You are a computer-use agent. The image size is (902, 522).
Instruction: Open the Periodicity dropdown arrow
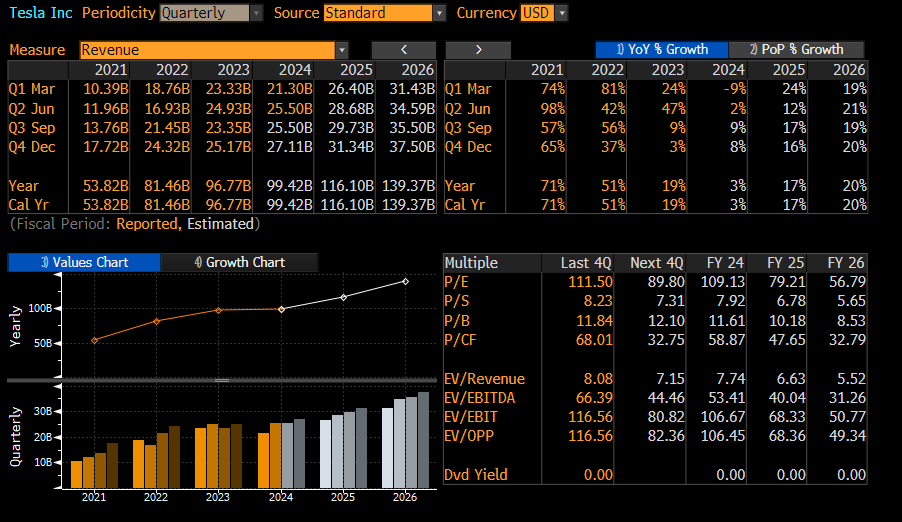(x=257, y=13)
